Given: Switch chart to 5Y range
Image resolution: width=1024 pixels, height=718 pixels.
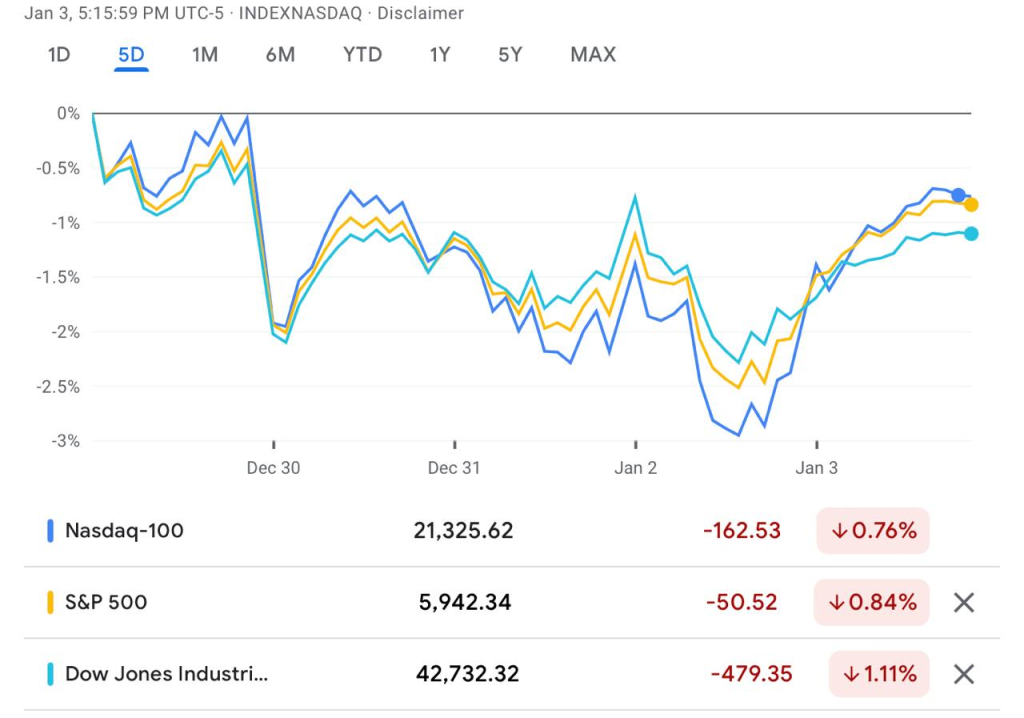Looking at the screenshot, I should (510, 55).
